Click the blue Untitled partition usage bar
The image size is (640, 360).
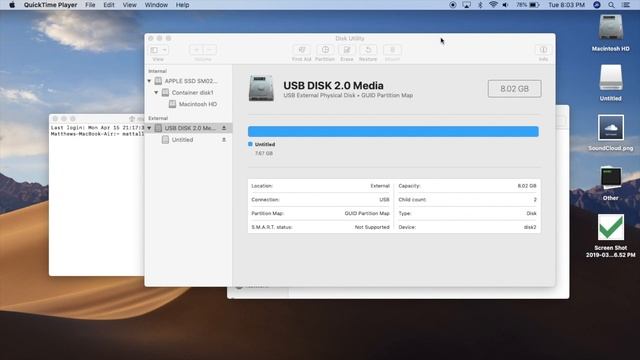393,131
